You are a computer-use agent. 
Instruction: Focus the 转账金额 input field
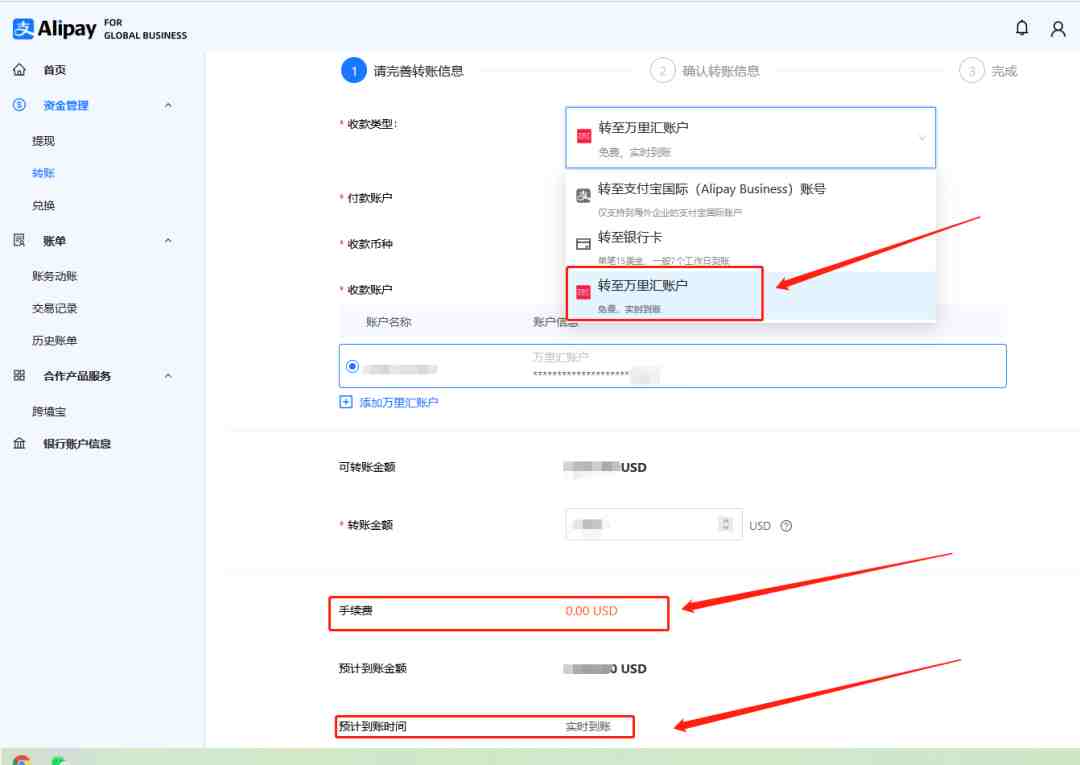click(x=654, y=525)
